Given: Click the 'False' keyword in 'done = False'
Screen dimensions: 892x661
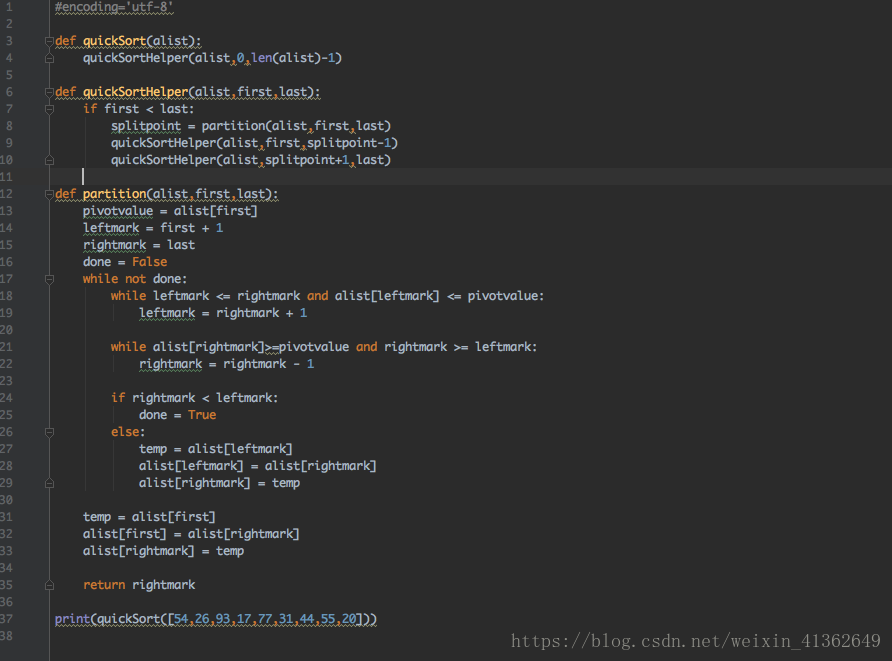Looking at the screenshot, I should [x=150, y=262].
